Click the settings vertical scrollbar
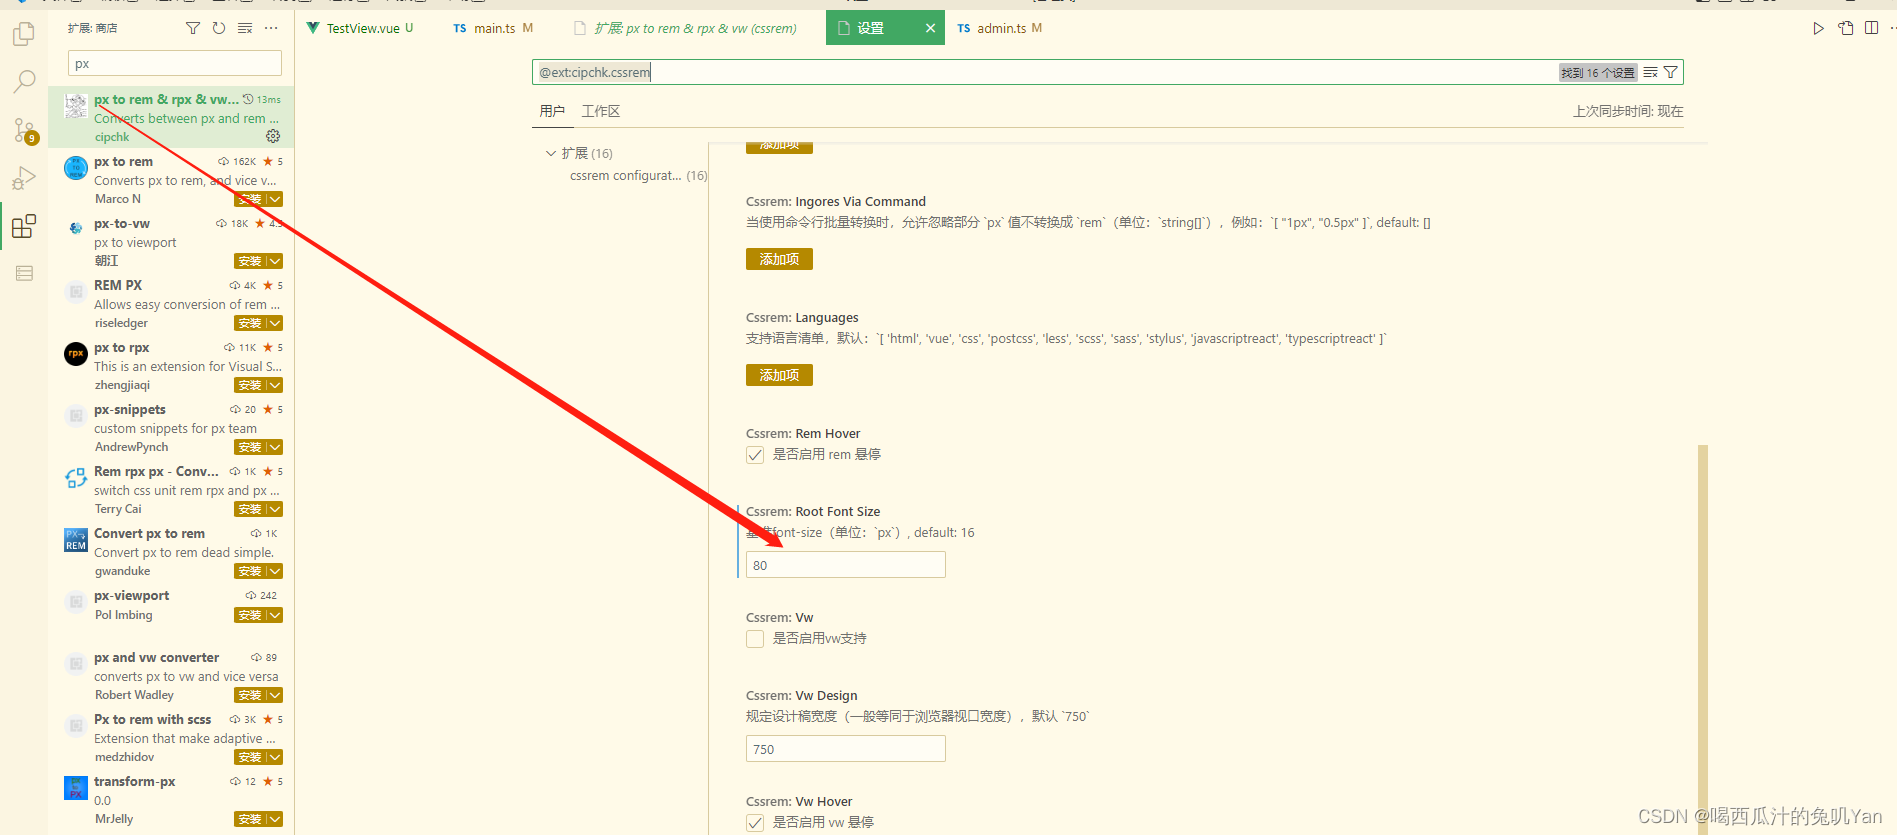Viewport: 1897px width, 835px height. pos(1703,640)
